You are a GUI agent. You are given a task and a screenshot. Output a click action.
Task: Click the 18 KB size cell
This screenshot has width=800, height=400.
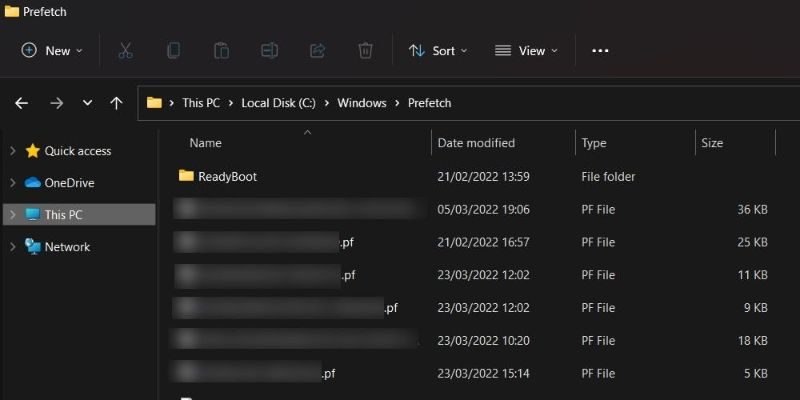[753, 341]
